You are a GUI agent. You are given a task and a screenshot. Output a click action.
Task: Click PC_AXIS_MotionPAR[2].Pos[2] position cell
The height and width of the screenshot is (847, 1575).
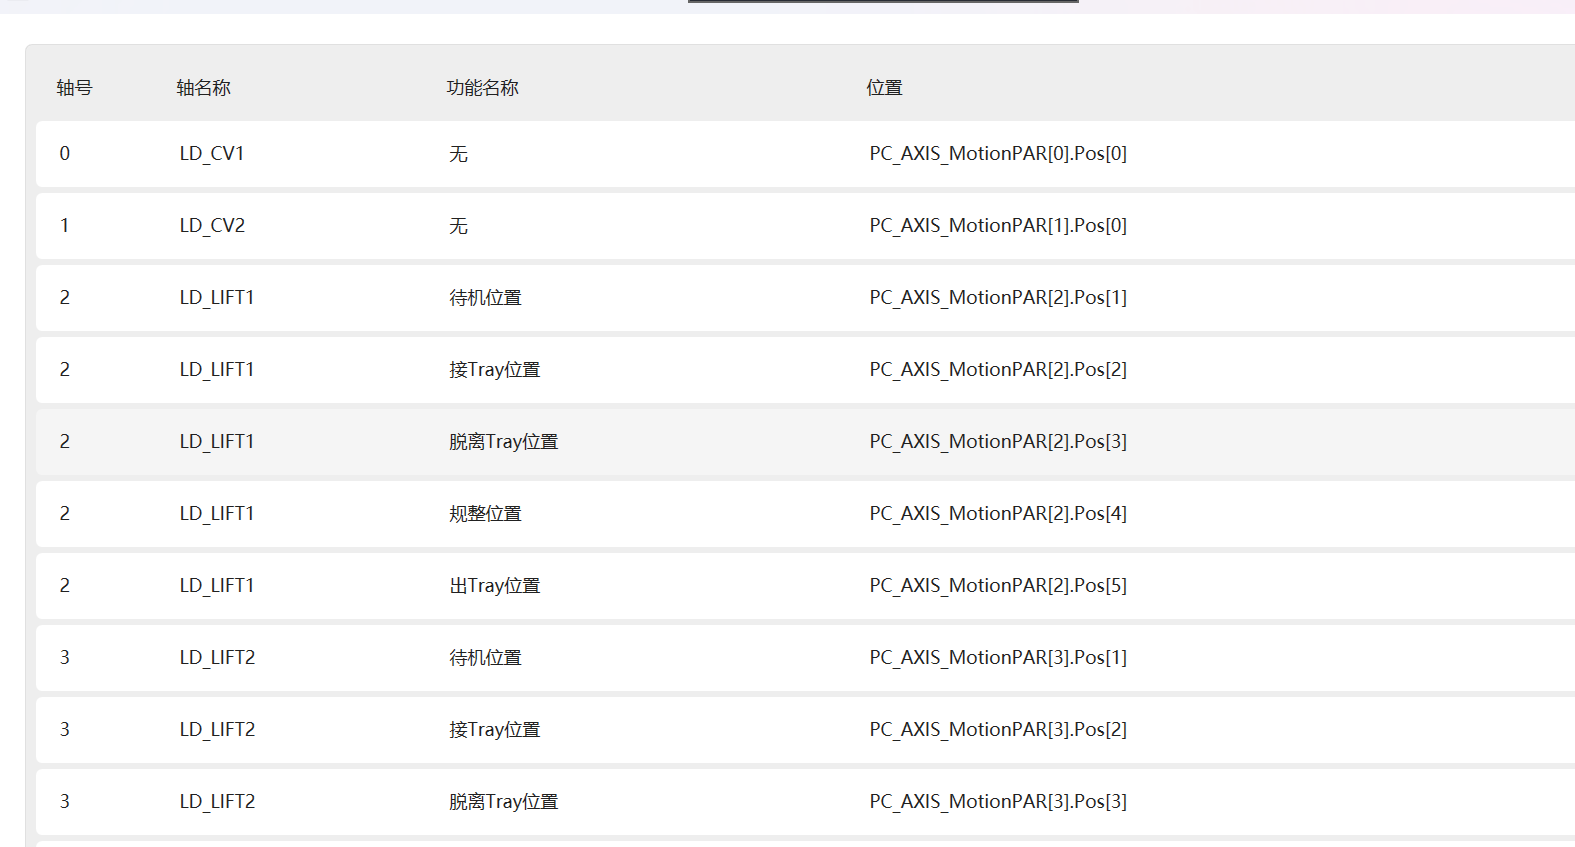coord(998,370)
